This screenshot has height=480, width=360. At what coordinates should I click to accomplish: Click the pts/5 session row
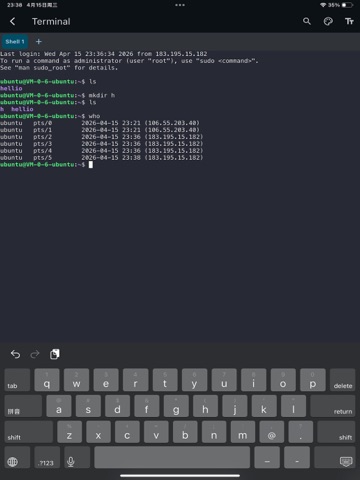[x=102, y=158]
